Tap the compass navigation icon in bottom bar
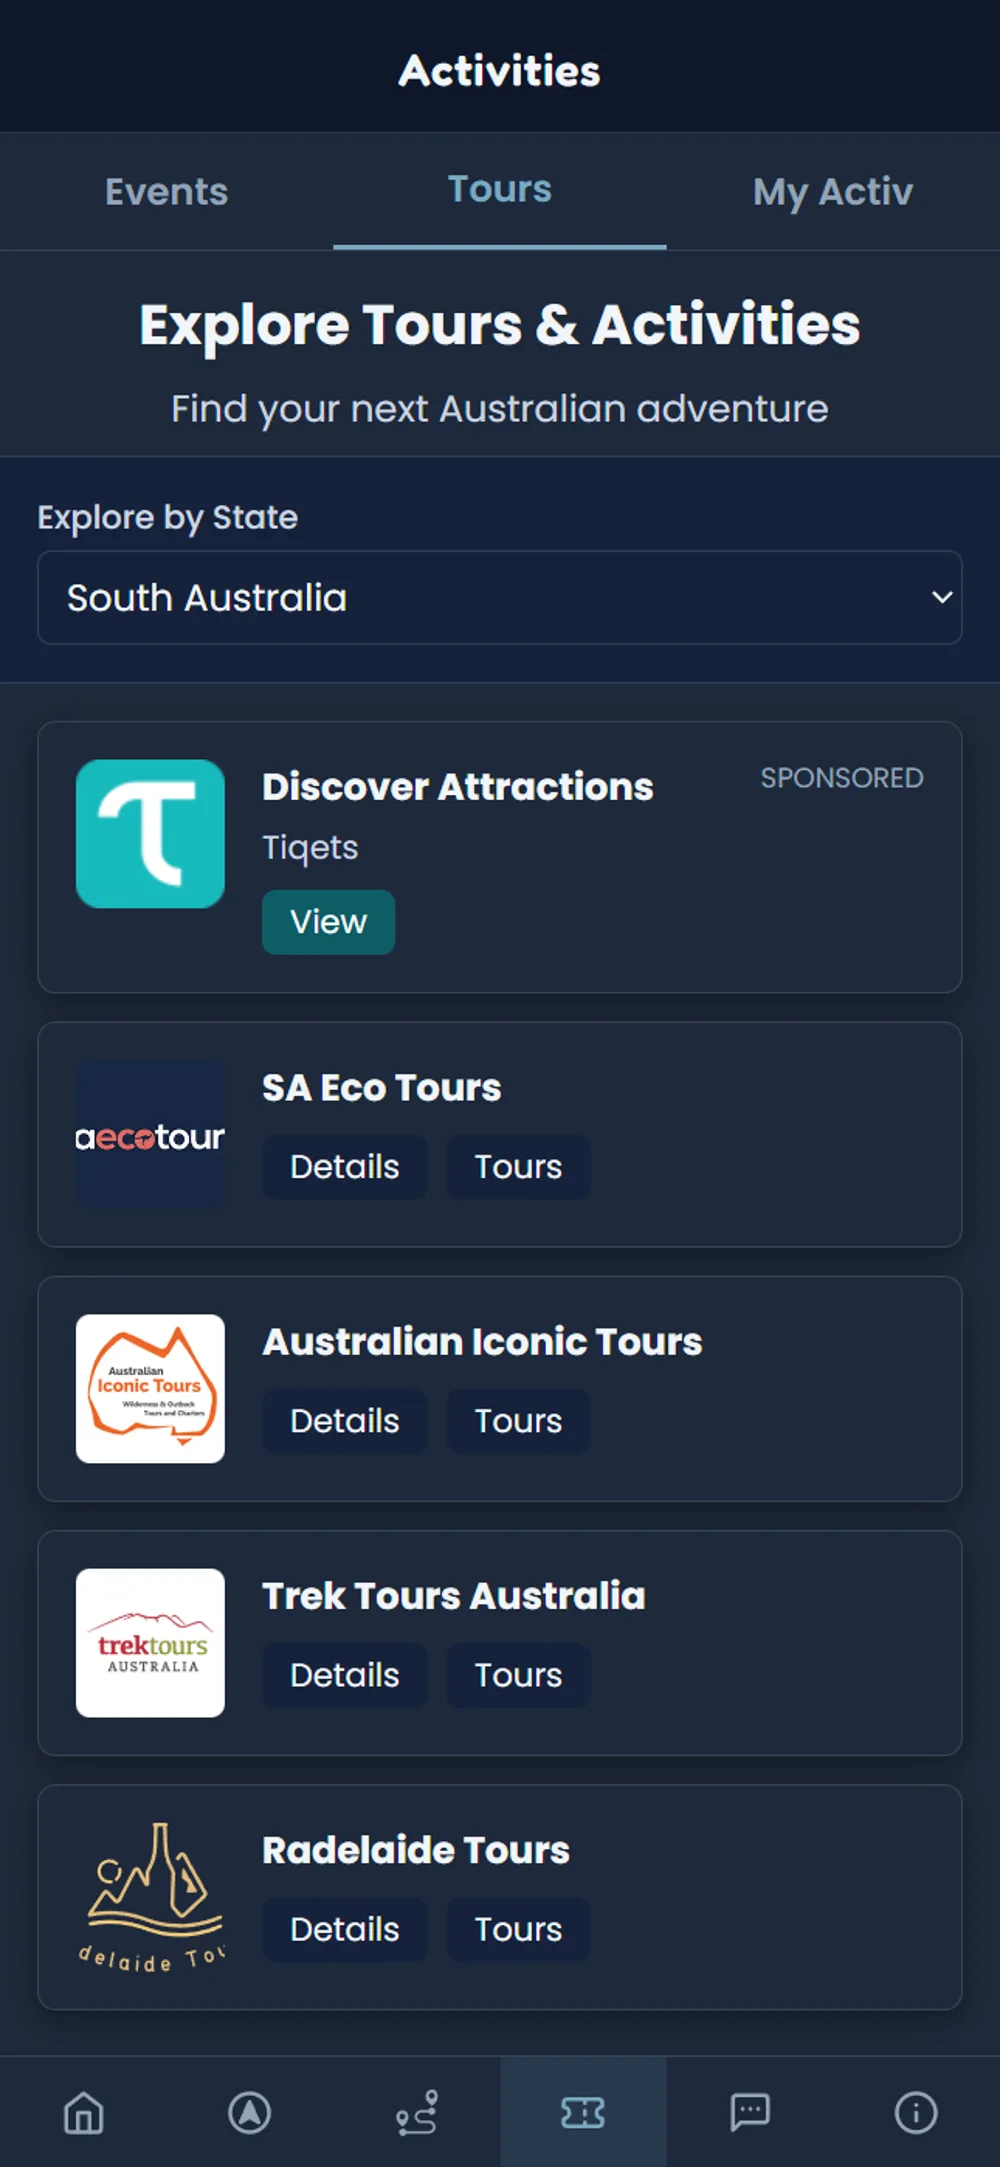The height and width of the screenshot is (2167, 1000). pos(250,2112)
